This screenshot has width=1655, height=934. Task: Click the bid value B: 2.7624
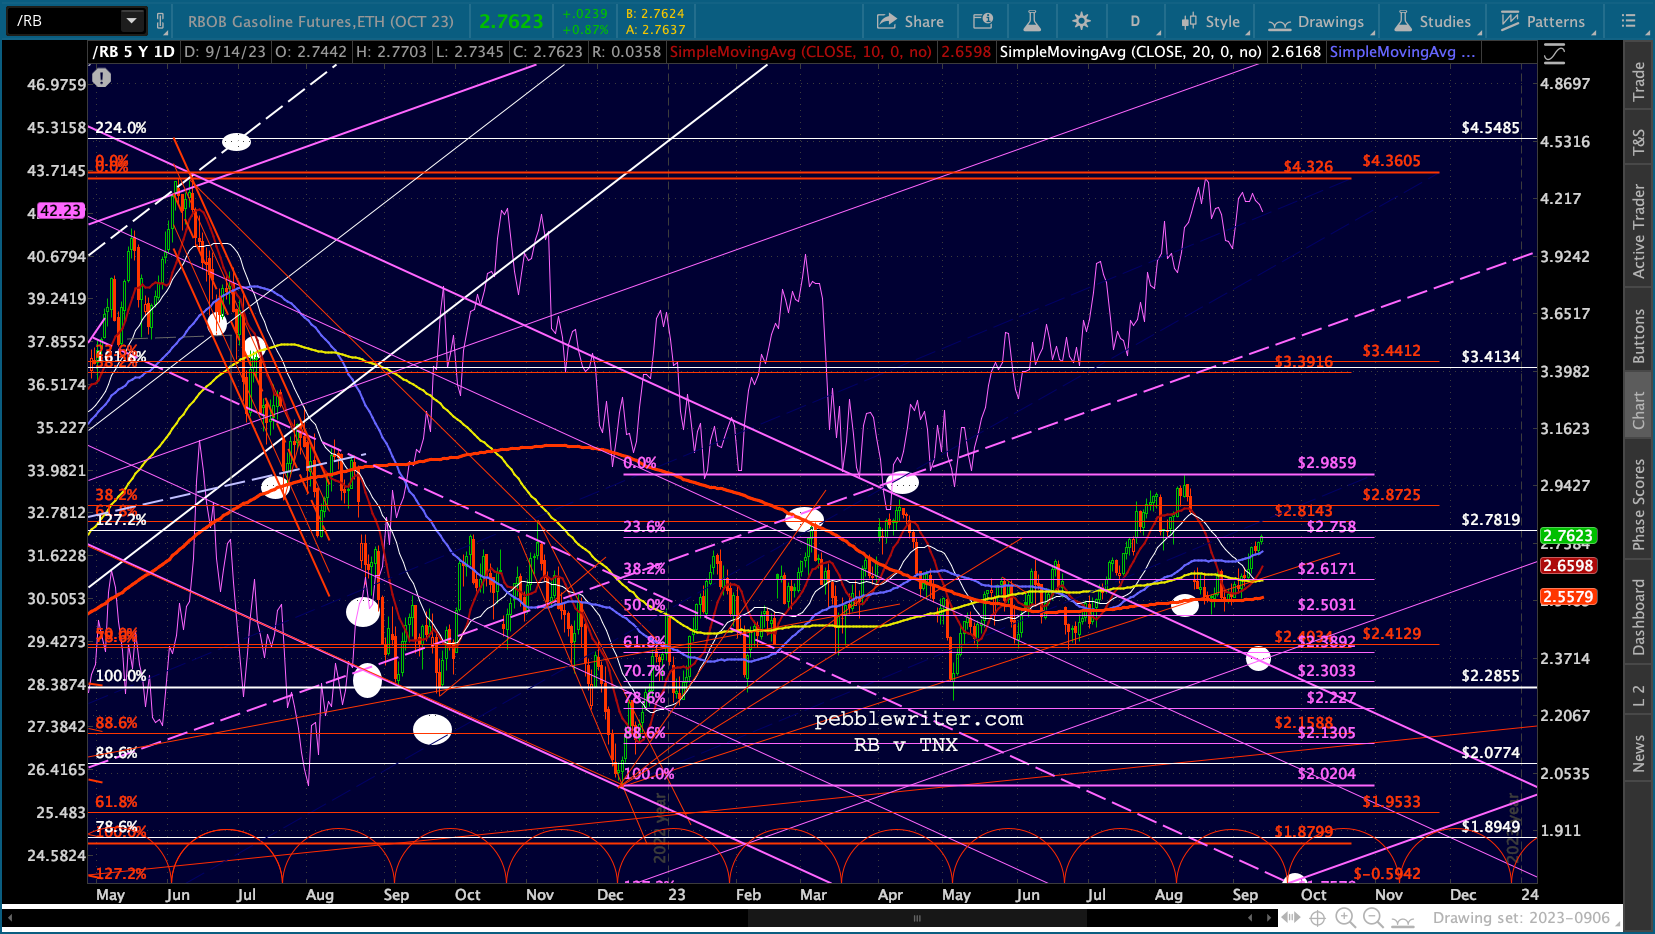pyautogui.click(x=655, y=14)
